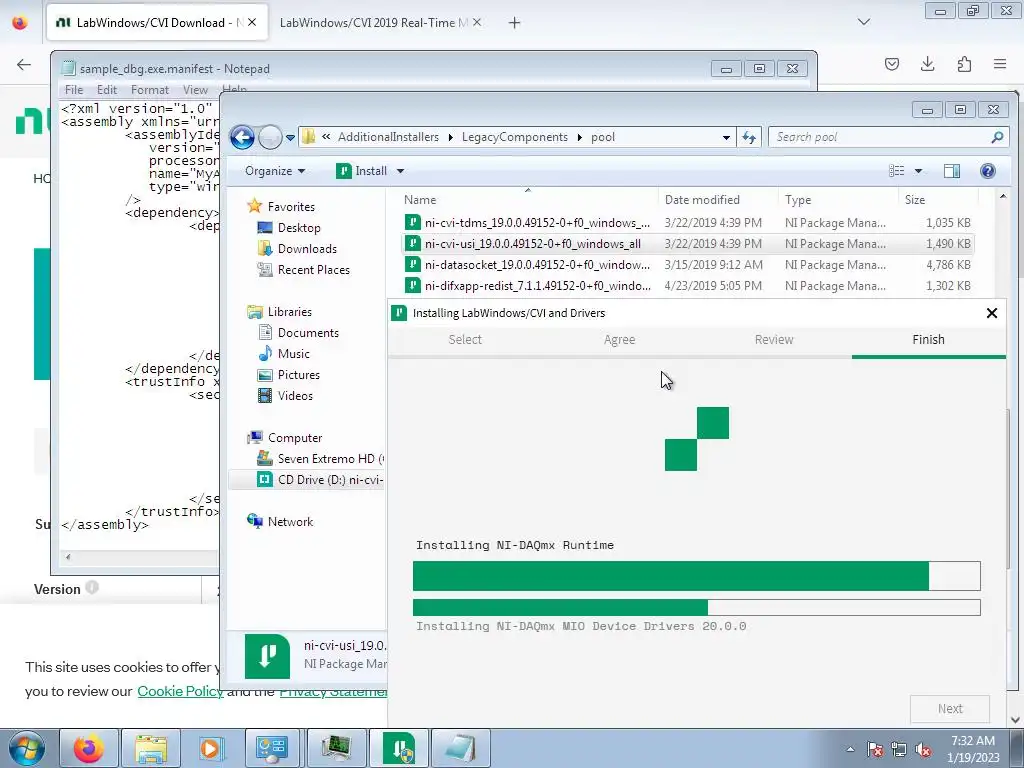The image size is (1024, 768).
Task: Close the Installing LabWindows/CVI dialog
Action: point(991,313)
